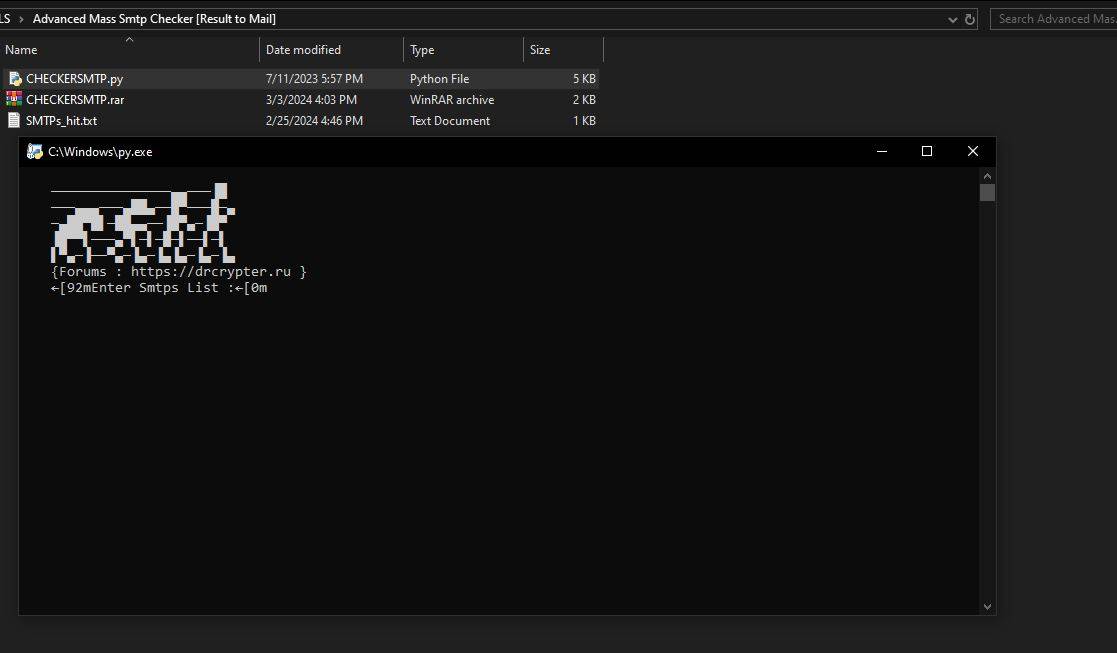The height and width of the screenshot is (653, 1117).
Task: Minimize the py.exe console window
Action: [x=882, y=151]
